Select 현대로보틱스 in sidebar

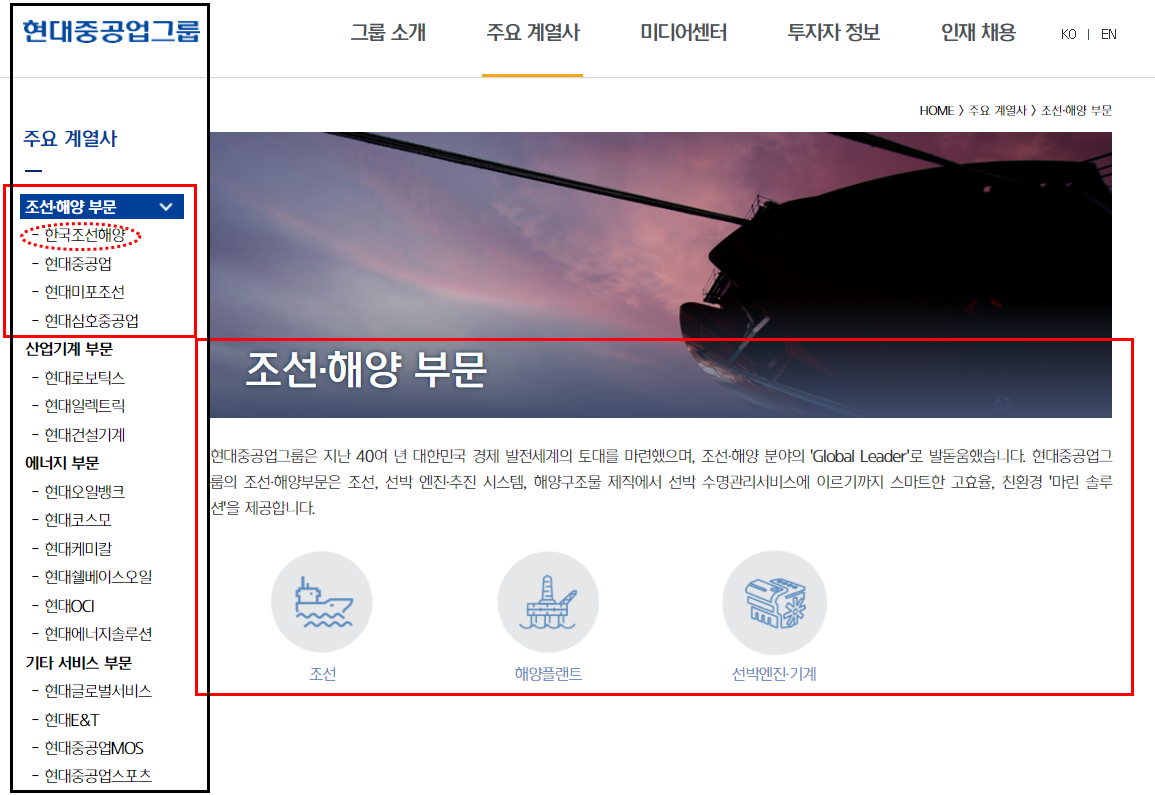(84, 378)
